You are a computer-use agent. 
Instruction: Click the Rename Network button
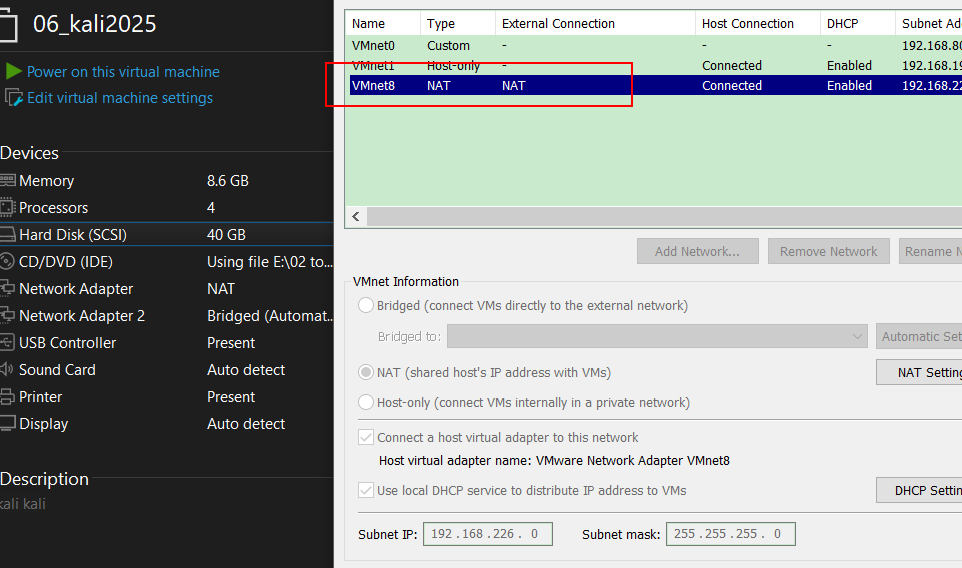point(930,251)
